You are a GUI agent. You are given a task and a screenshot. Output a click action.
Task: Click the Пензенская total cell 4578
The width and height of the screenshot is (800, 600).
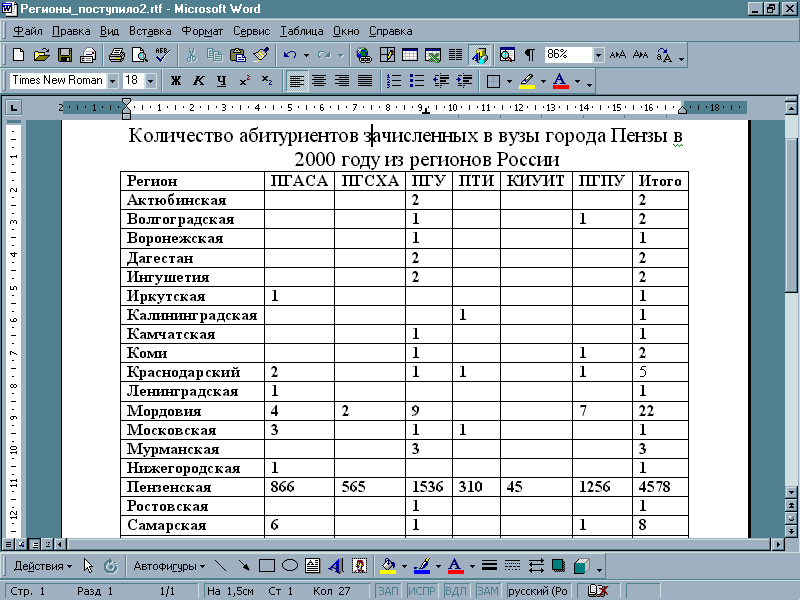(x=660, y=487)
